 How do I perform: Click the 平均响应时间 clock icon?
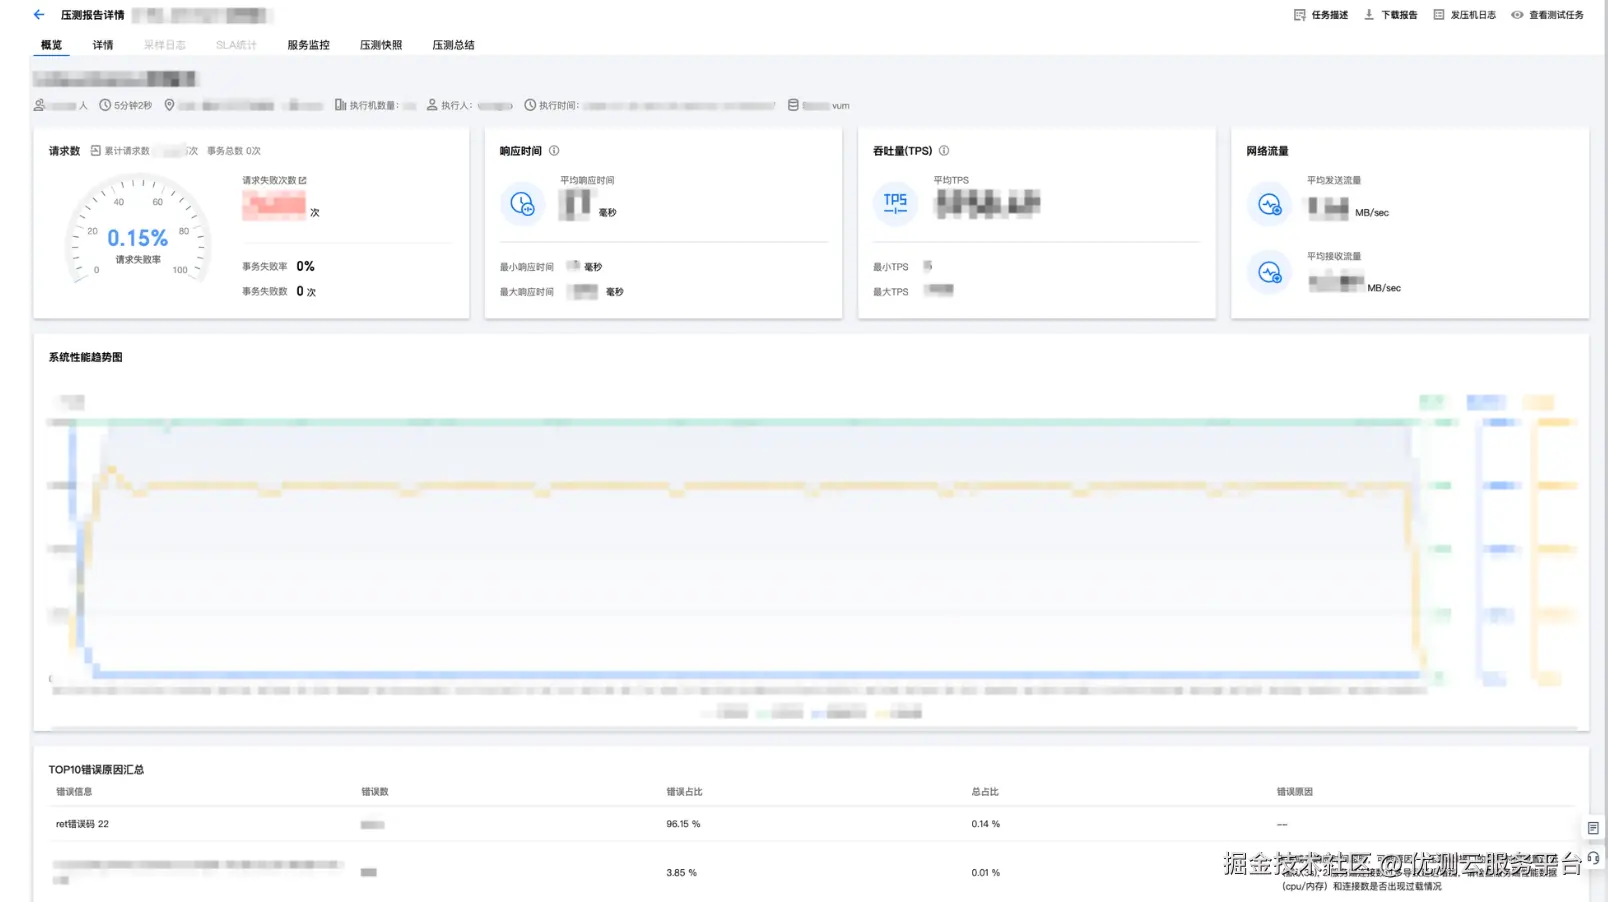coord(522,204)
